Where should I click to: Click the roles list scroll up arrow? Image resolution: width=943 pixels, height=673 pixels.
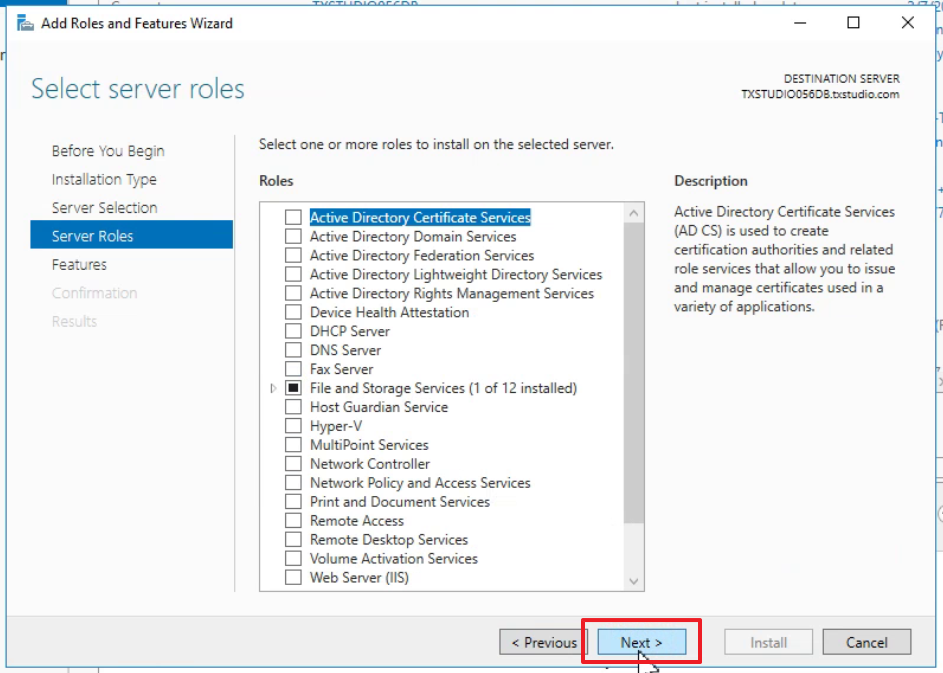(x=633, y=213)
